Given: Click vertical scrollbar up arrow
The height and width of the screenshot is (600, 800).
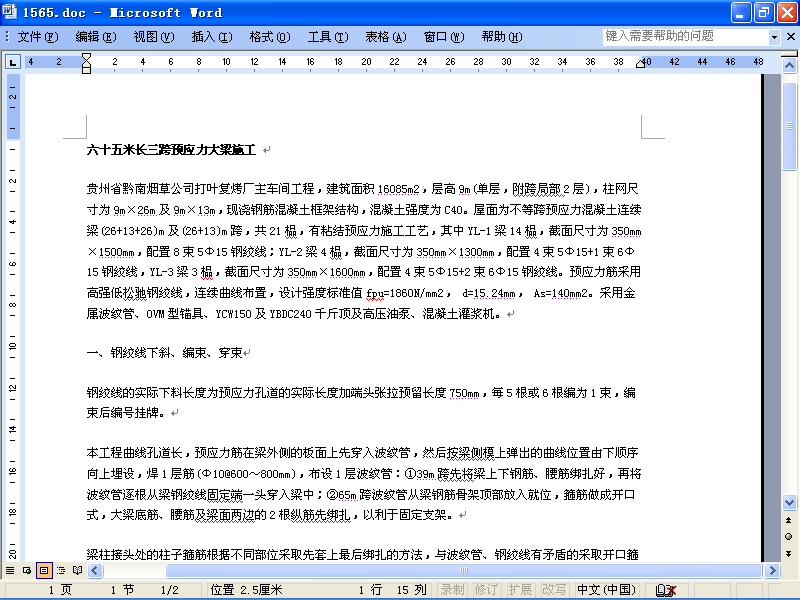Looking at the screenshot, I should coord(789,66).
